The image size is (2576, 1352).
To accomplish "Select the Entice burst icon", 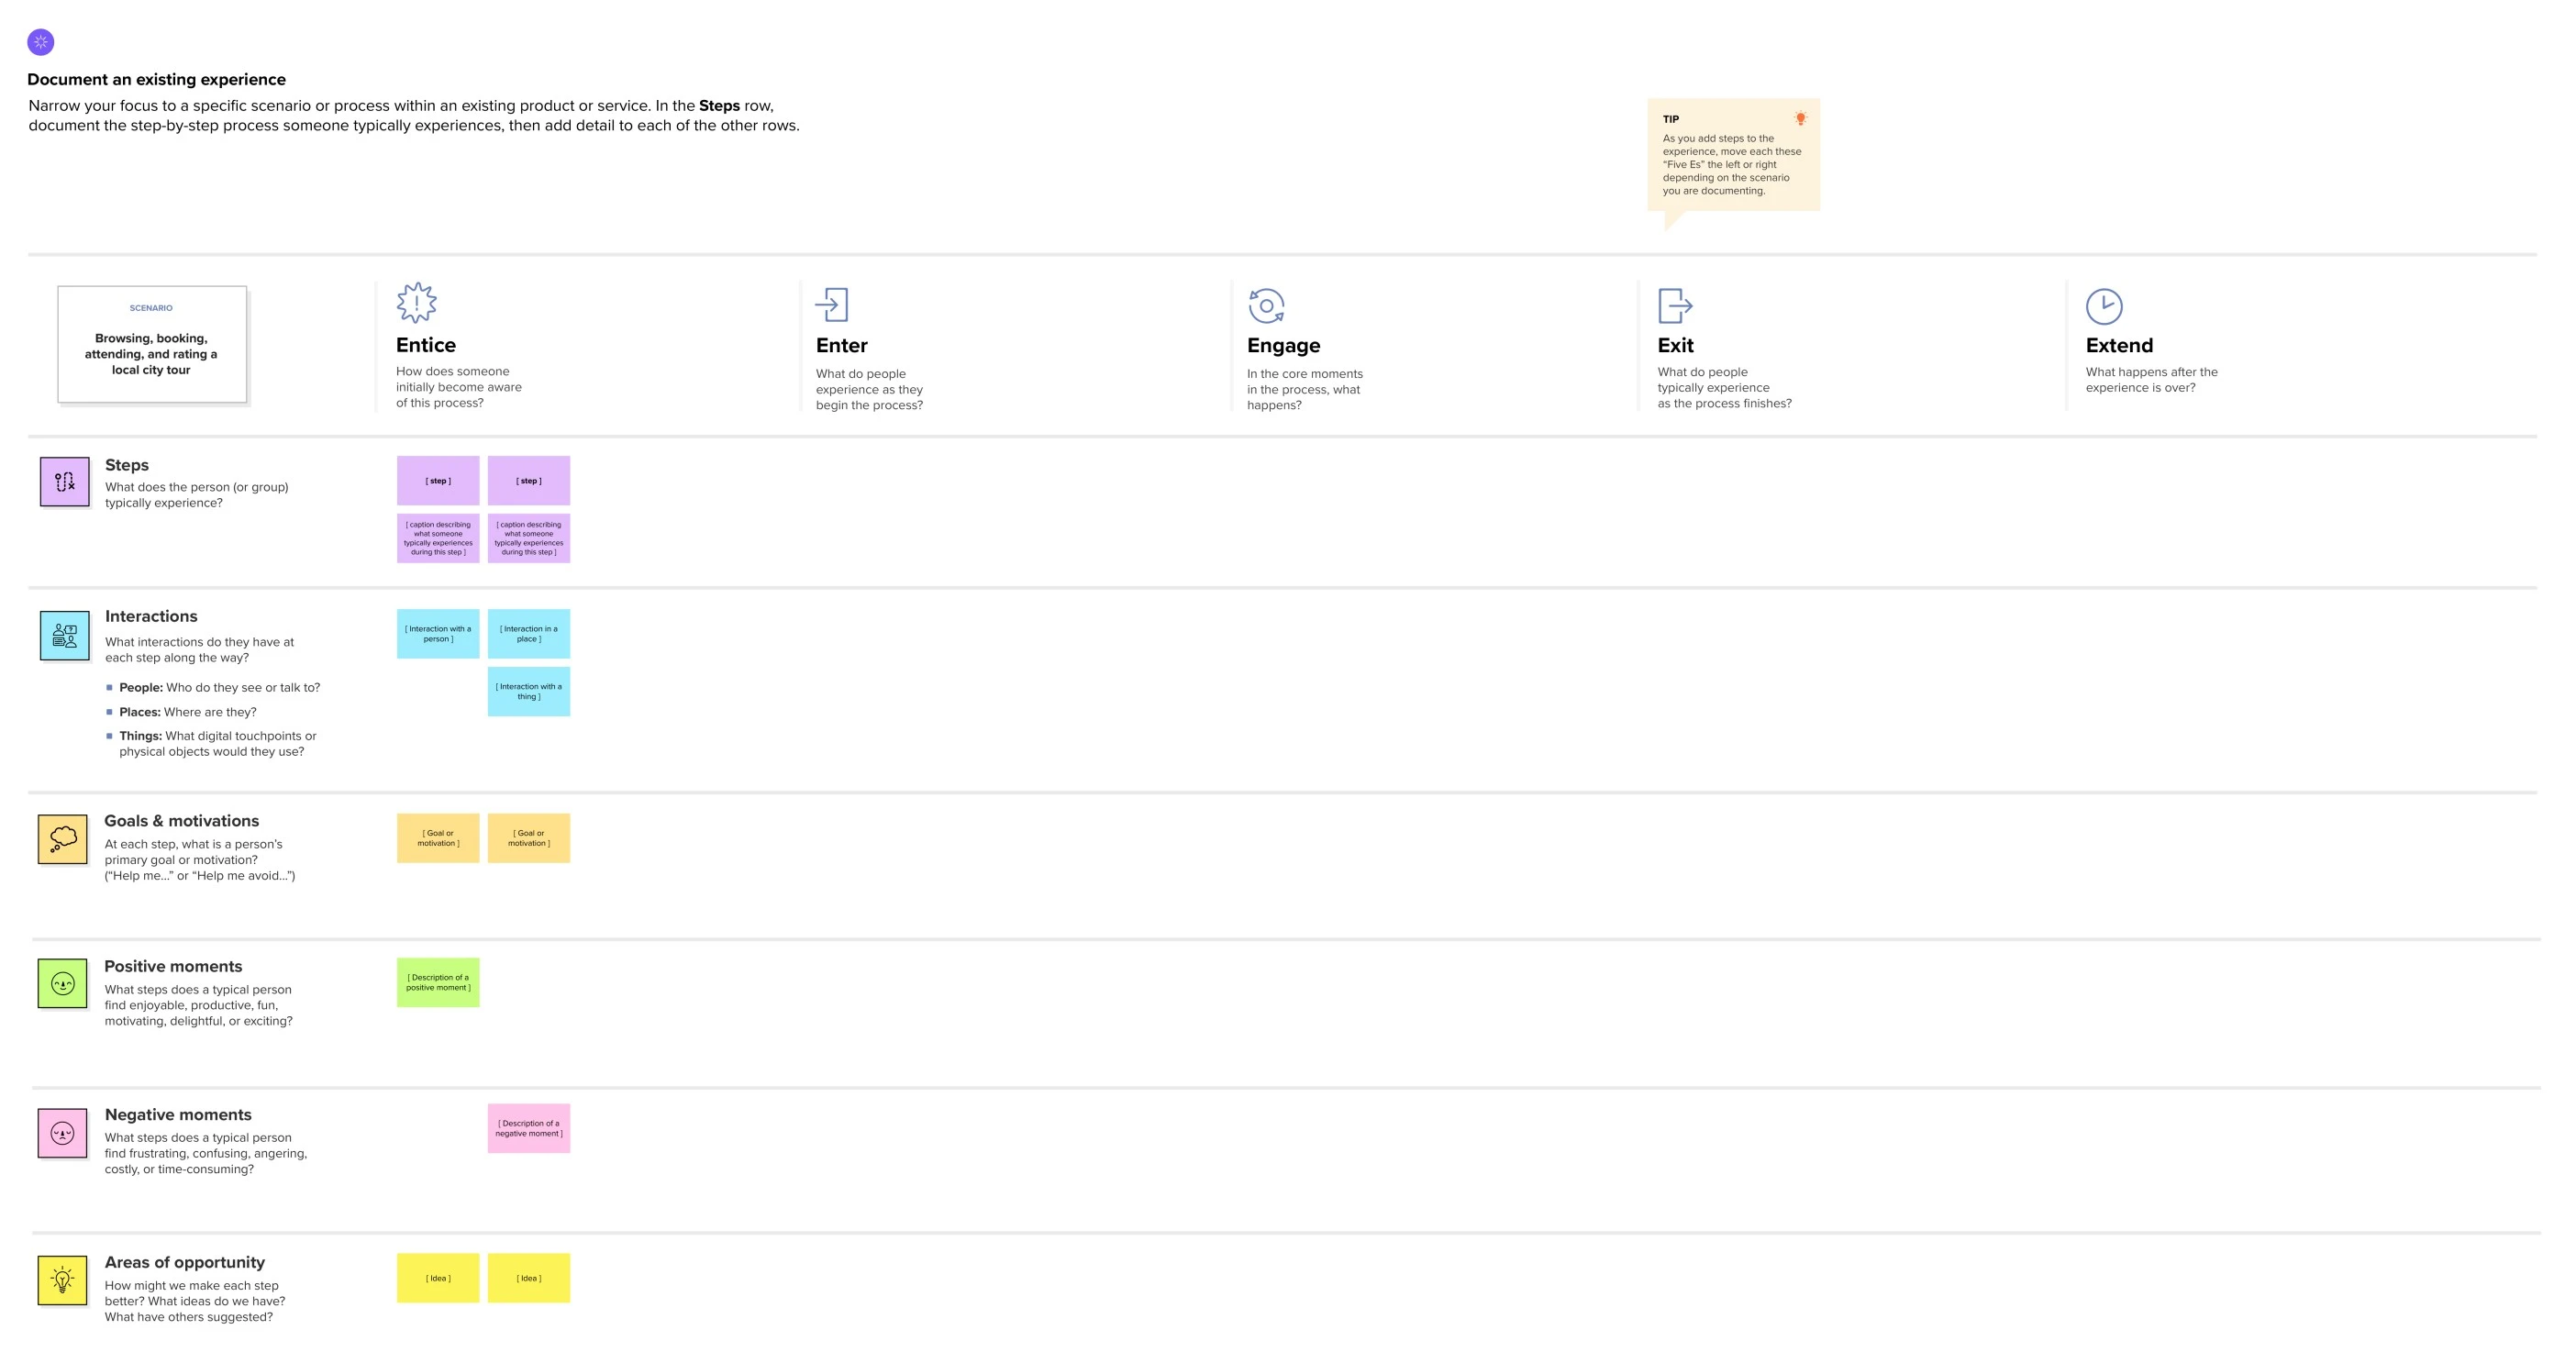I will (x=416, y=302).
